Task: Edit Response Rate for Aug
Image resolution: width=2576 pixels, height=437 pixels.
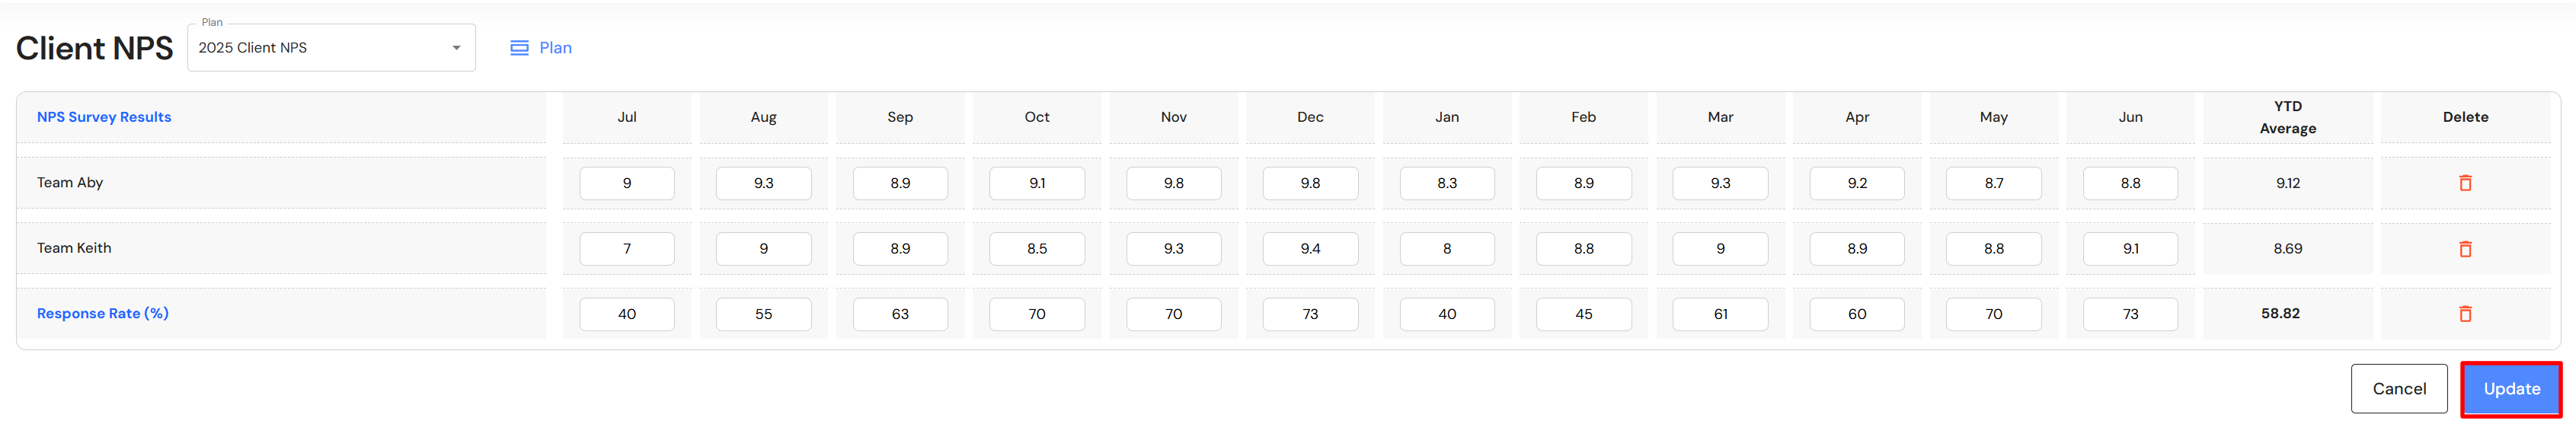Action: click(763, 314)
